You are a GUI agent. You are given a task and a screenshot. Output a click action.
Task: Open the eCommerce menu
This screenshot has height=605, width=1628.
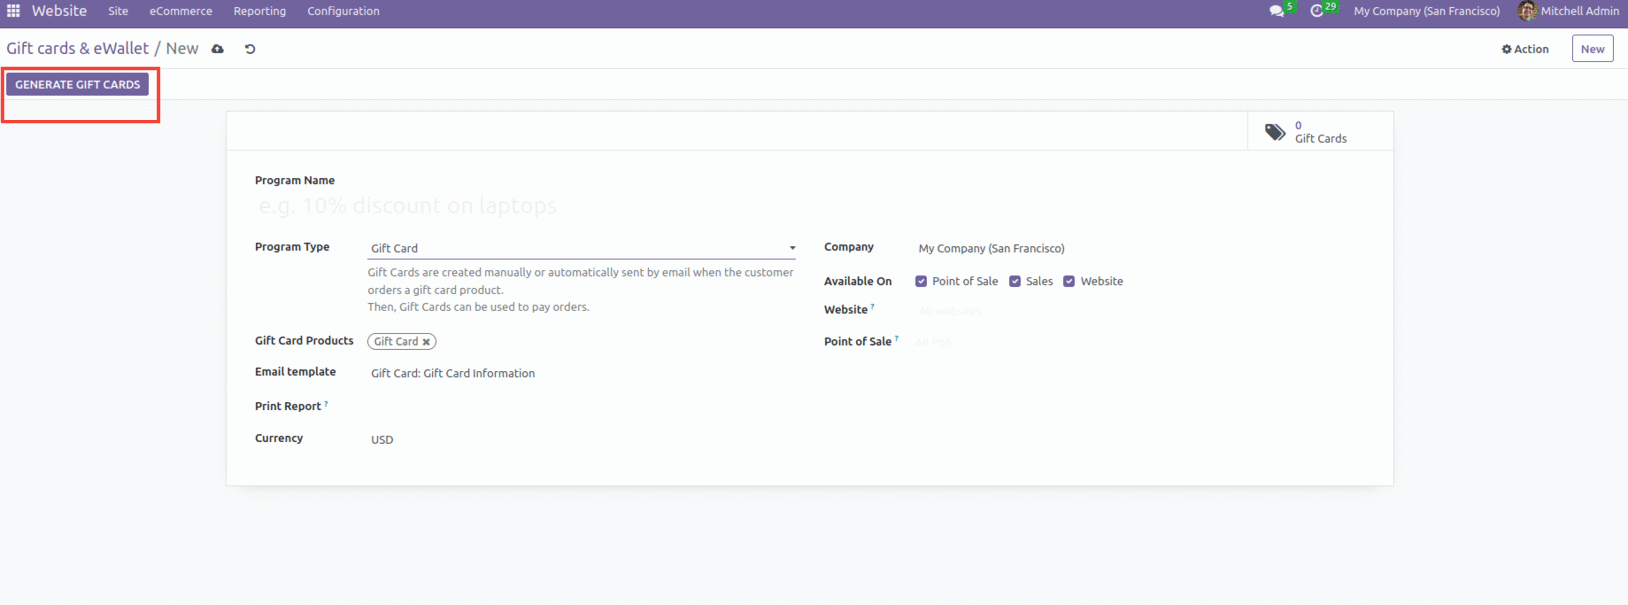click(x=181, y=11)
